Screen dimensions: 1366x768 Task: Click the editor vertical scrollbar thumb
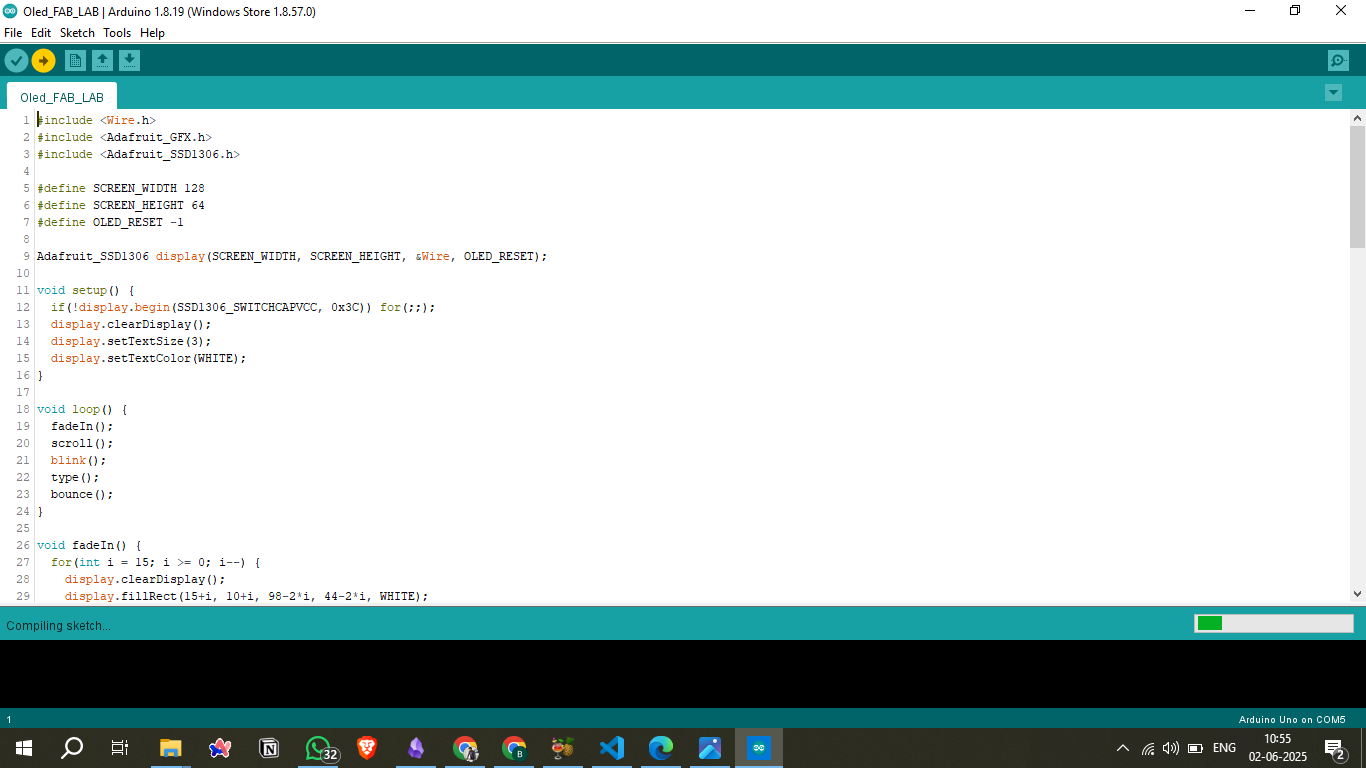(1357, 187)
